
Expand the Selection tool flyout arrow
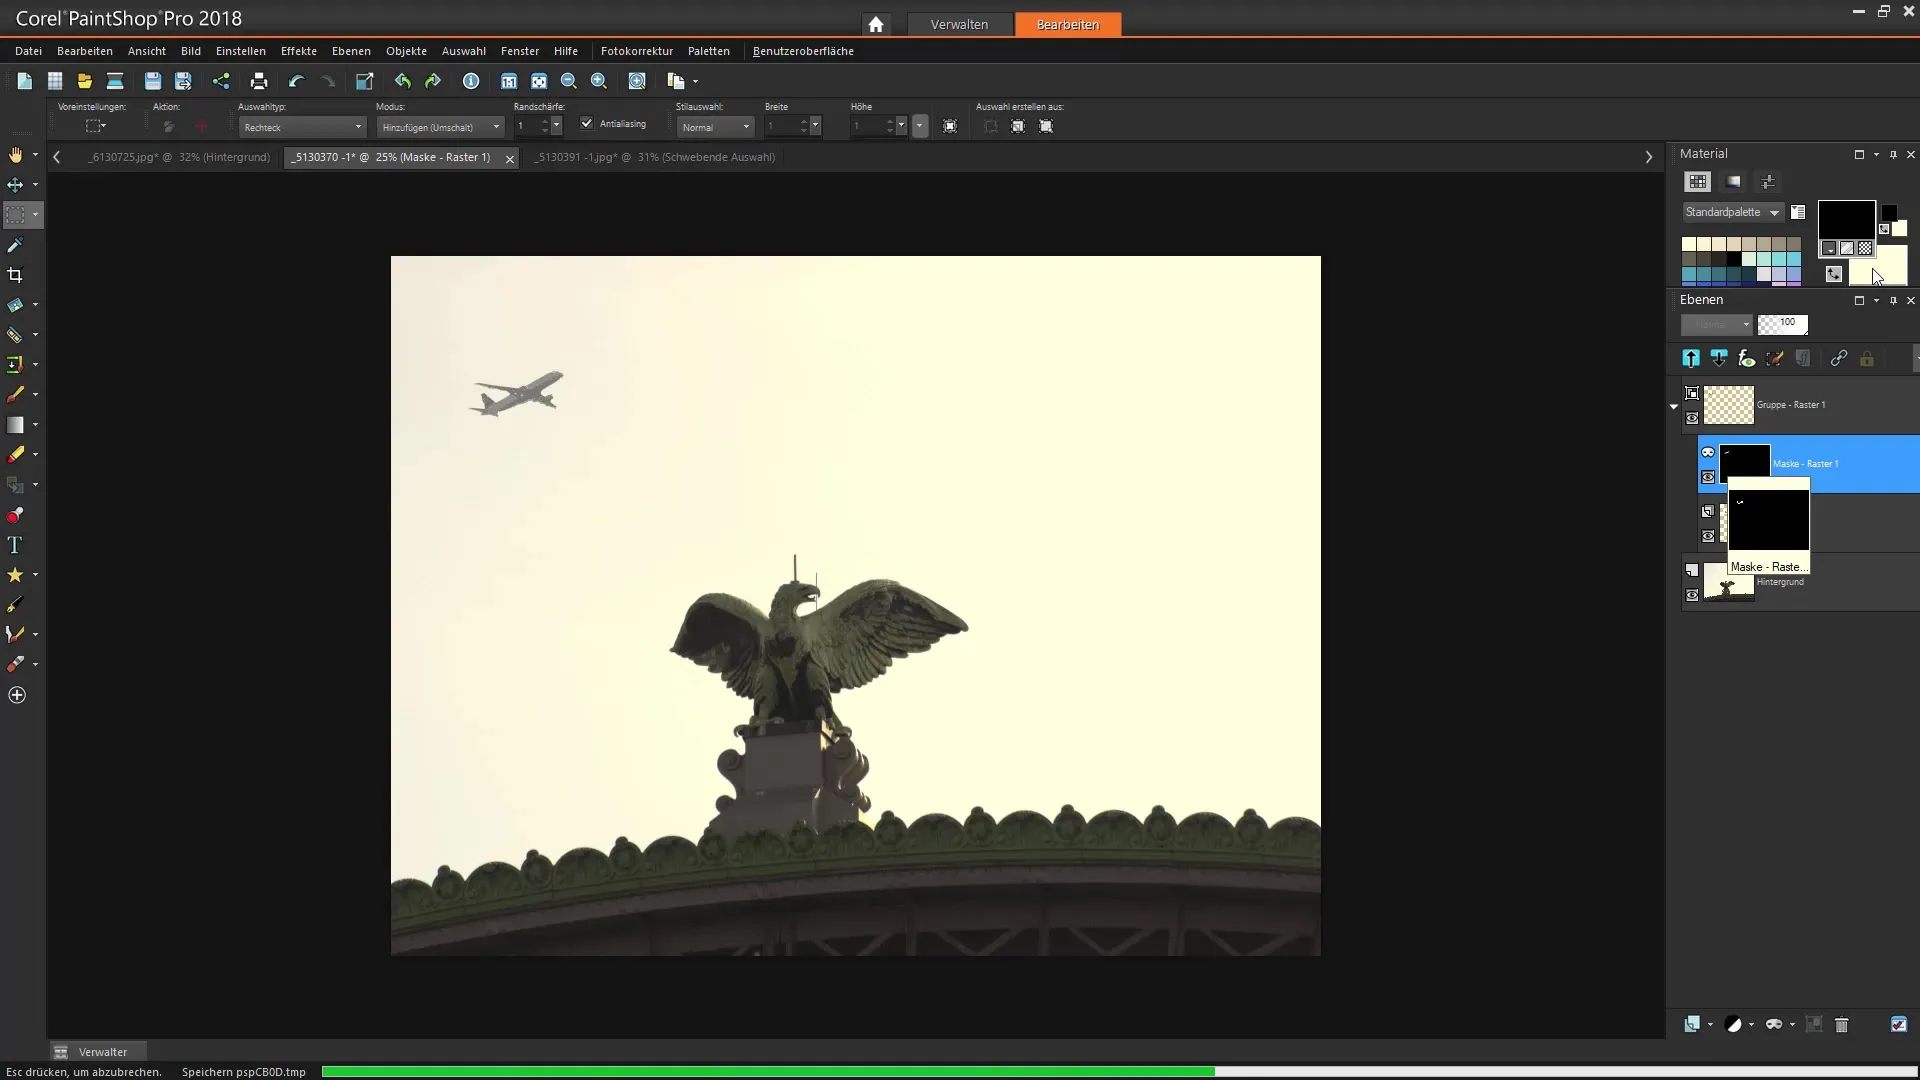(35, 215)
